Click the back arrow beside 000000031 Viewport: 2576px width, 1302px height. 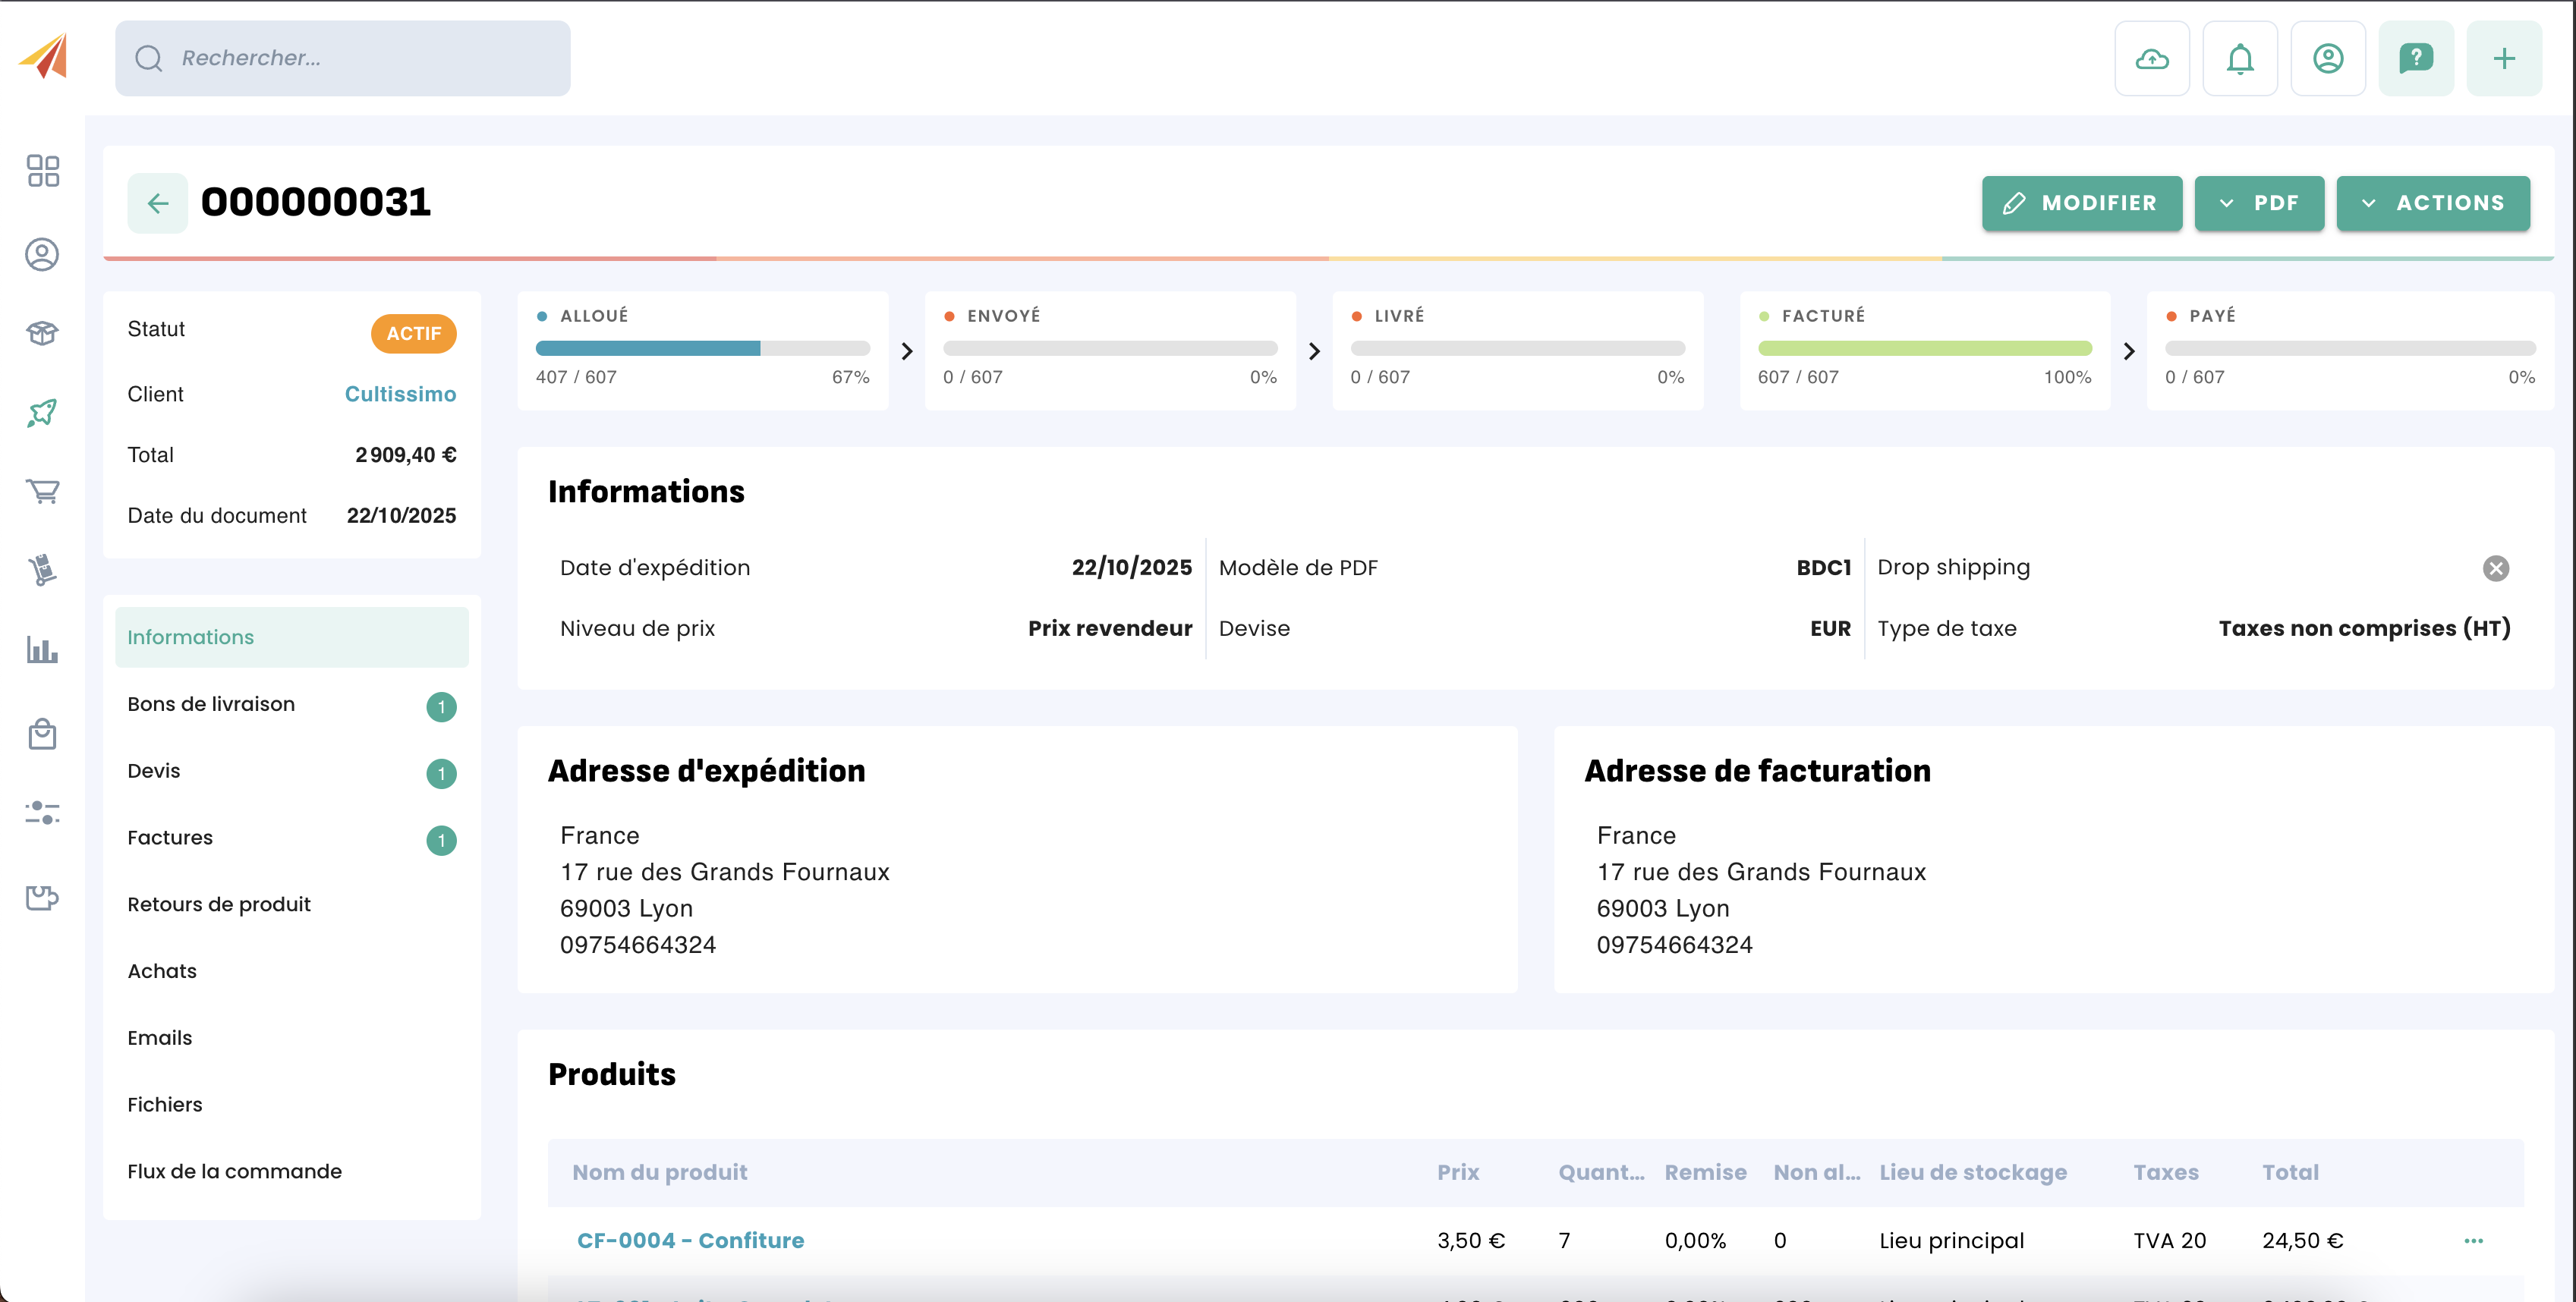tap(157, 204)
